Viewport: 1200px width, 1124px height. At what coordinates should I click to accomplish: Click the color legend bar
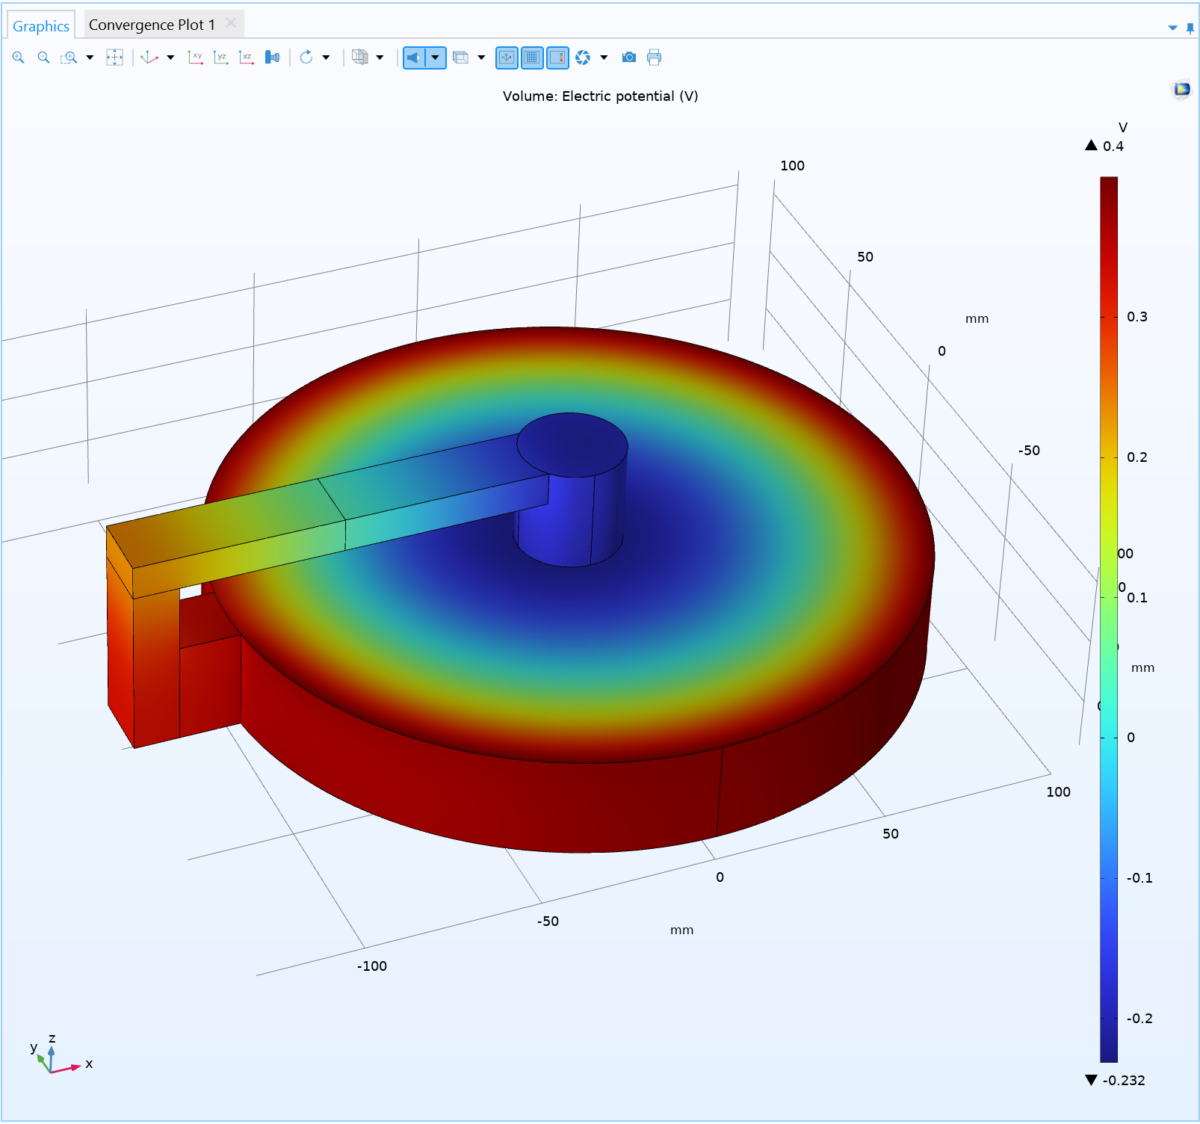[1110, 600]
